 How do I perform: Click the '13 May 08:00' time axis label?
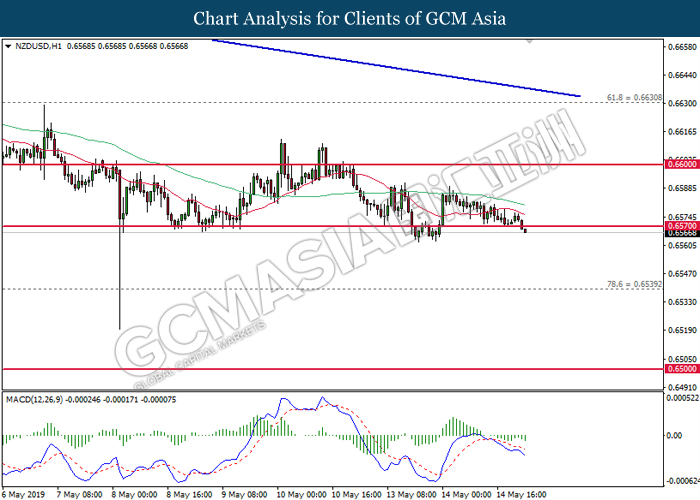pyautogui.click(x=412, y=494)
